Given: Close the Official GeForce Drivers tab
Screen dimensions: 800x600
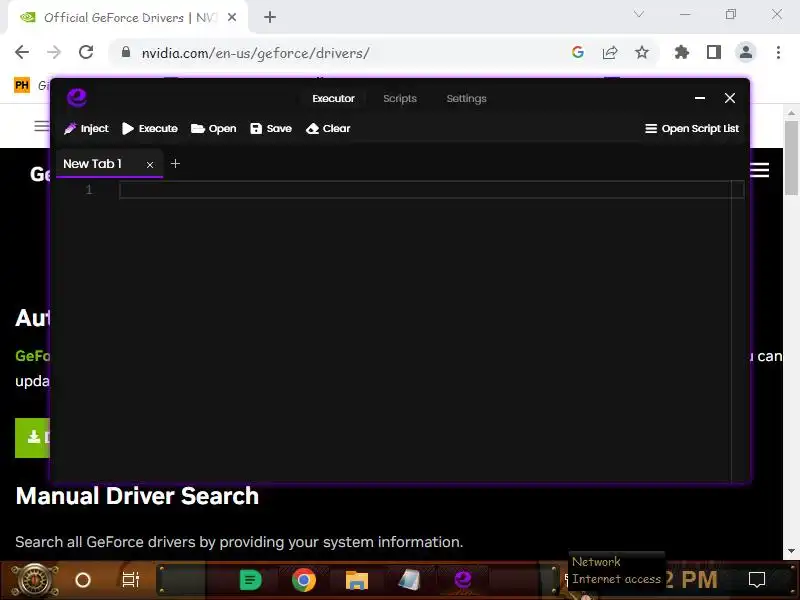Looking at the screenshot, I should tap(232, 17).
